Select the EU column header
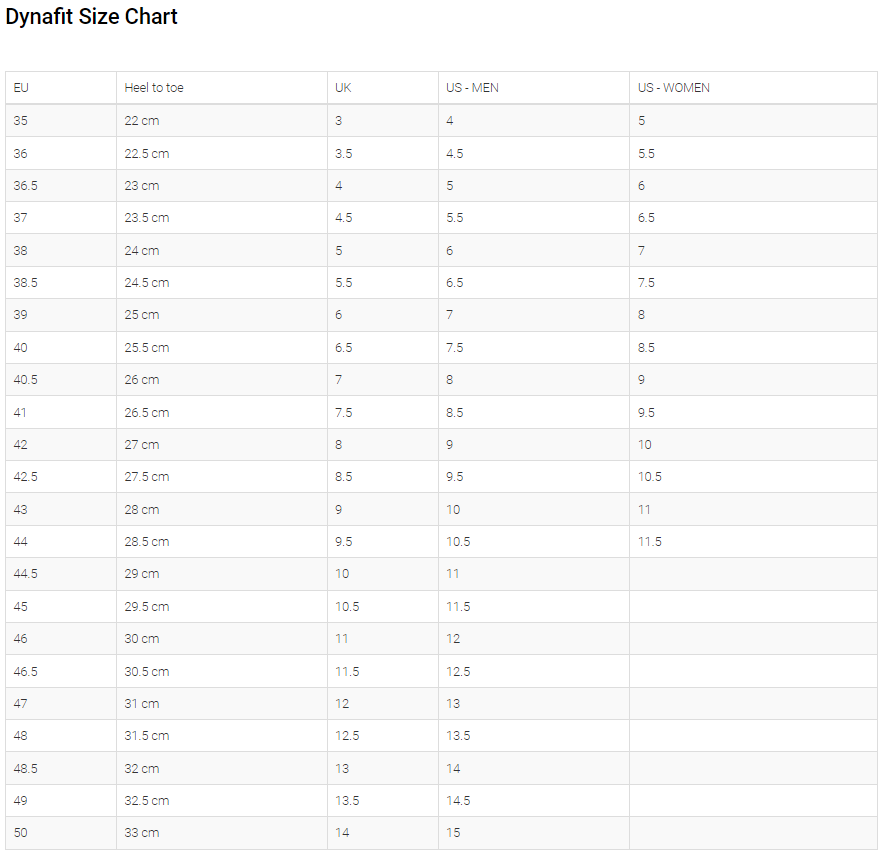 21,88
